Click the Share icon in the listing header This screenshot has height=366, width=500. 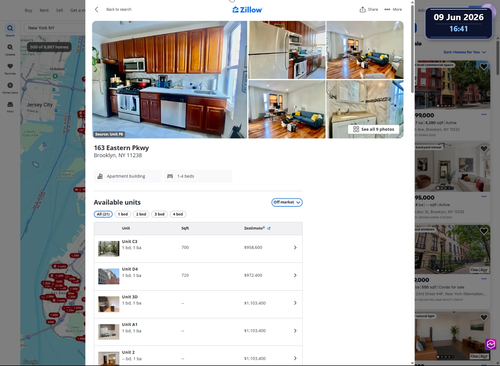point(362,9)
